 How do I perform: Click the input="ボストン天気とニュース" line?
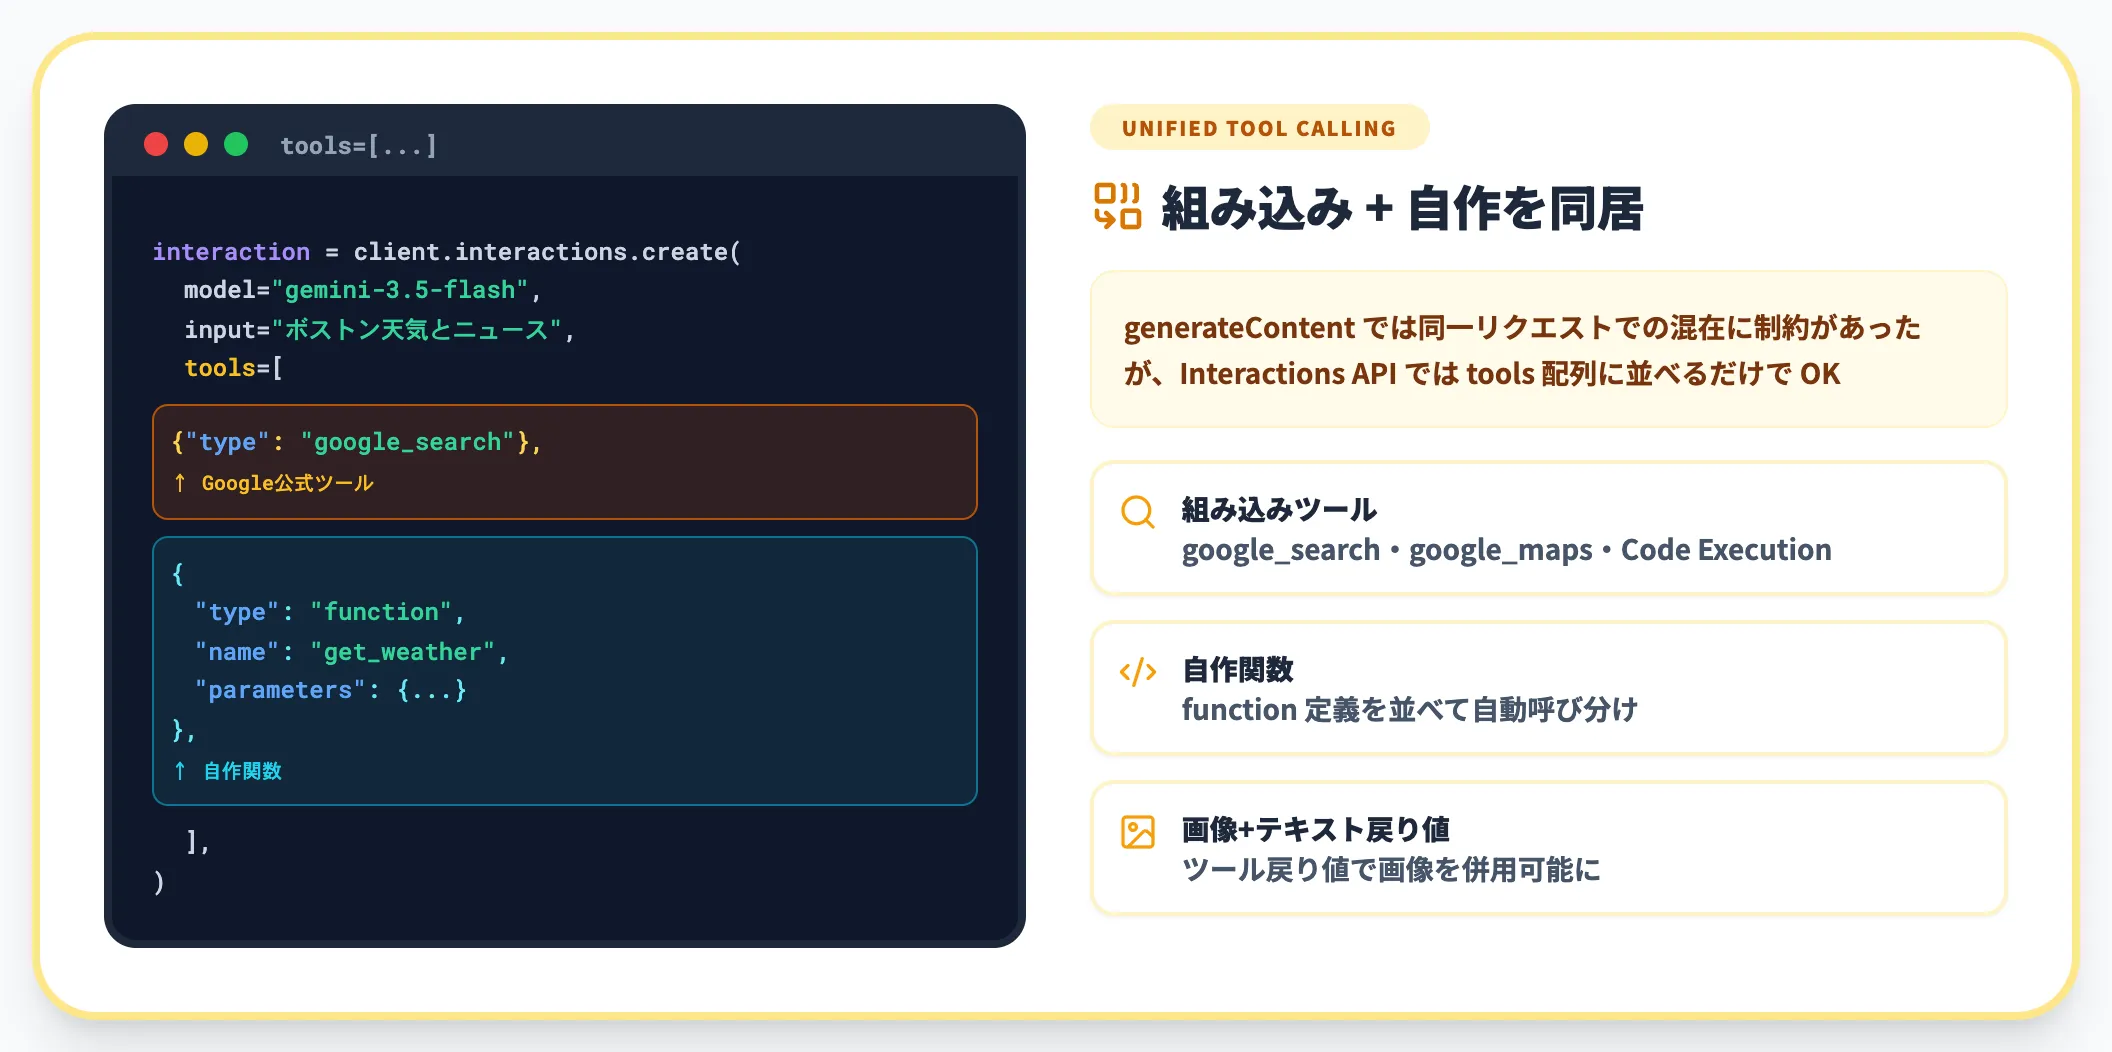pos(380,330)
